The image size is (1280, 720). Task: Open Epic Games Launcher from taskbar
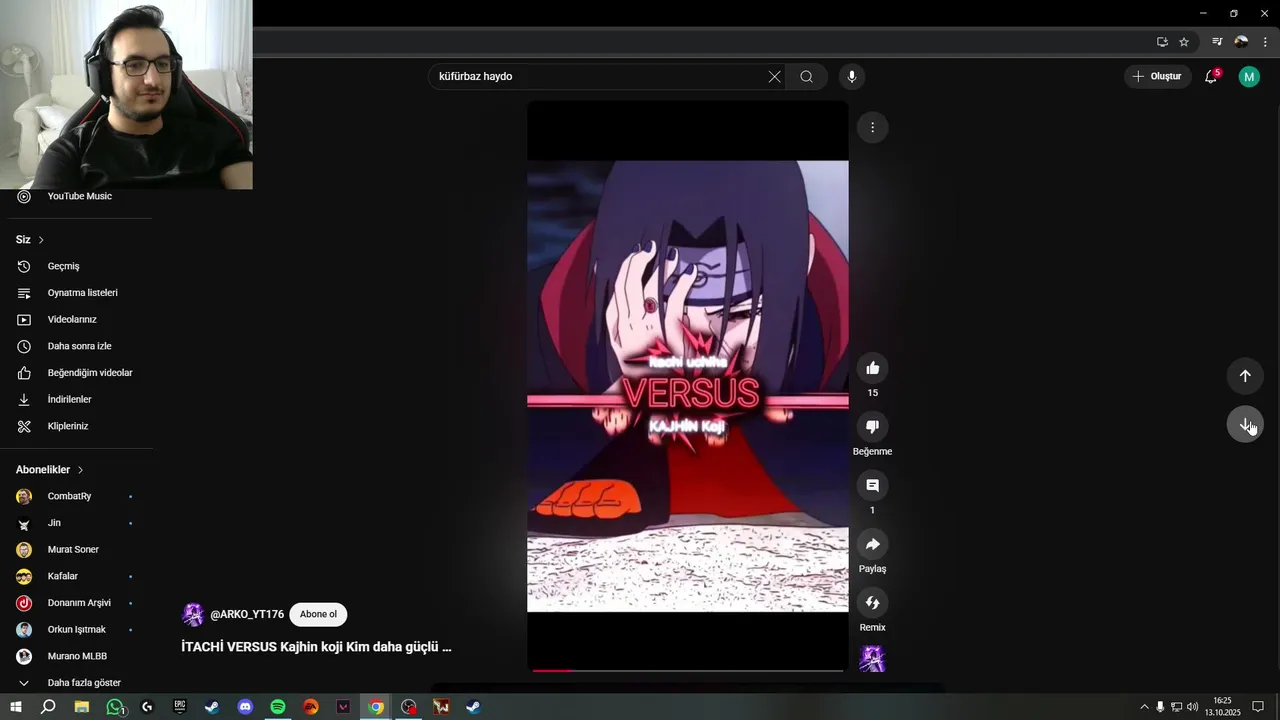(180, 707)
